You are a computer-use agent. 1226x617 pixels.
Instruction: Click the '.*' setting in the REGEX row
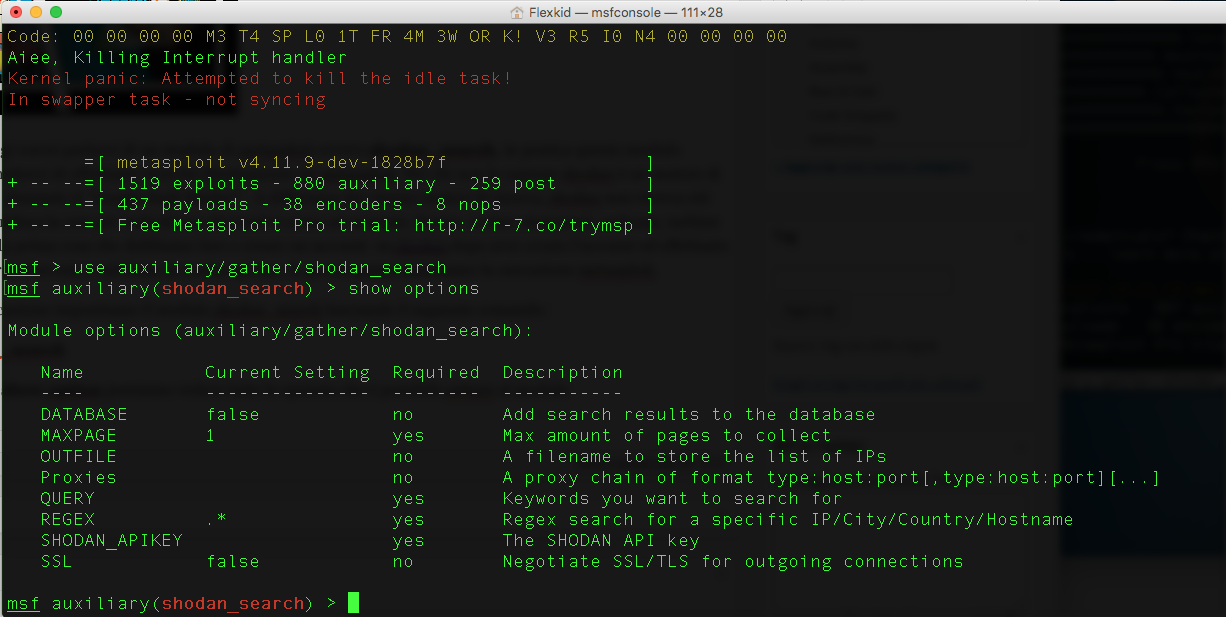(x=216, y=519)
